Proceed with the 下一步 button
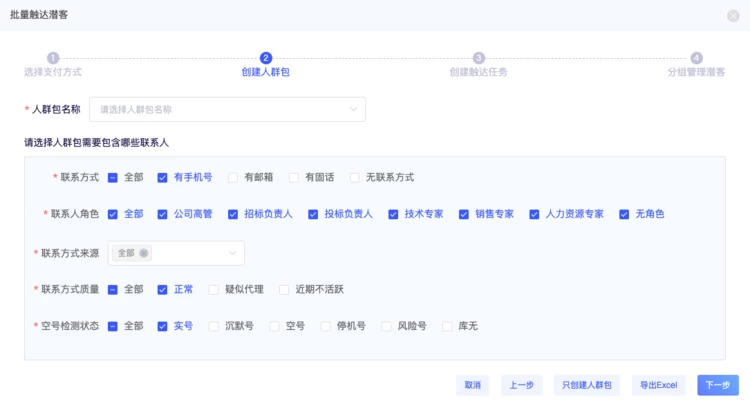Image resolution: width=750 pixels, height=406 pixels. [x=717, y=385]
